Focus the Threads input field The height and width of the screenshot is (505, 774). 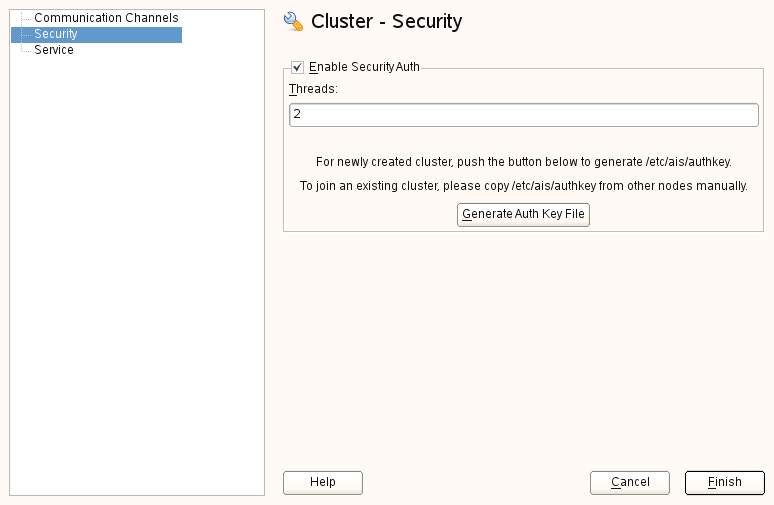coord(523,116)
